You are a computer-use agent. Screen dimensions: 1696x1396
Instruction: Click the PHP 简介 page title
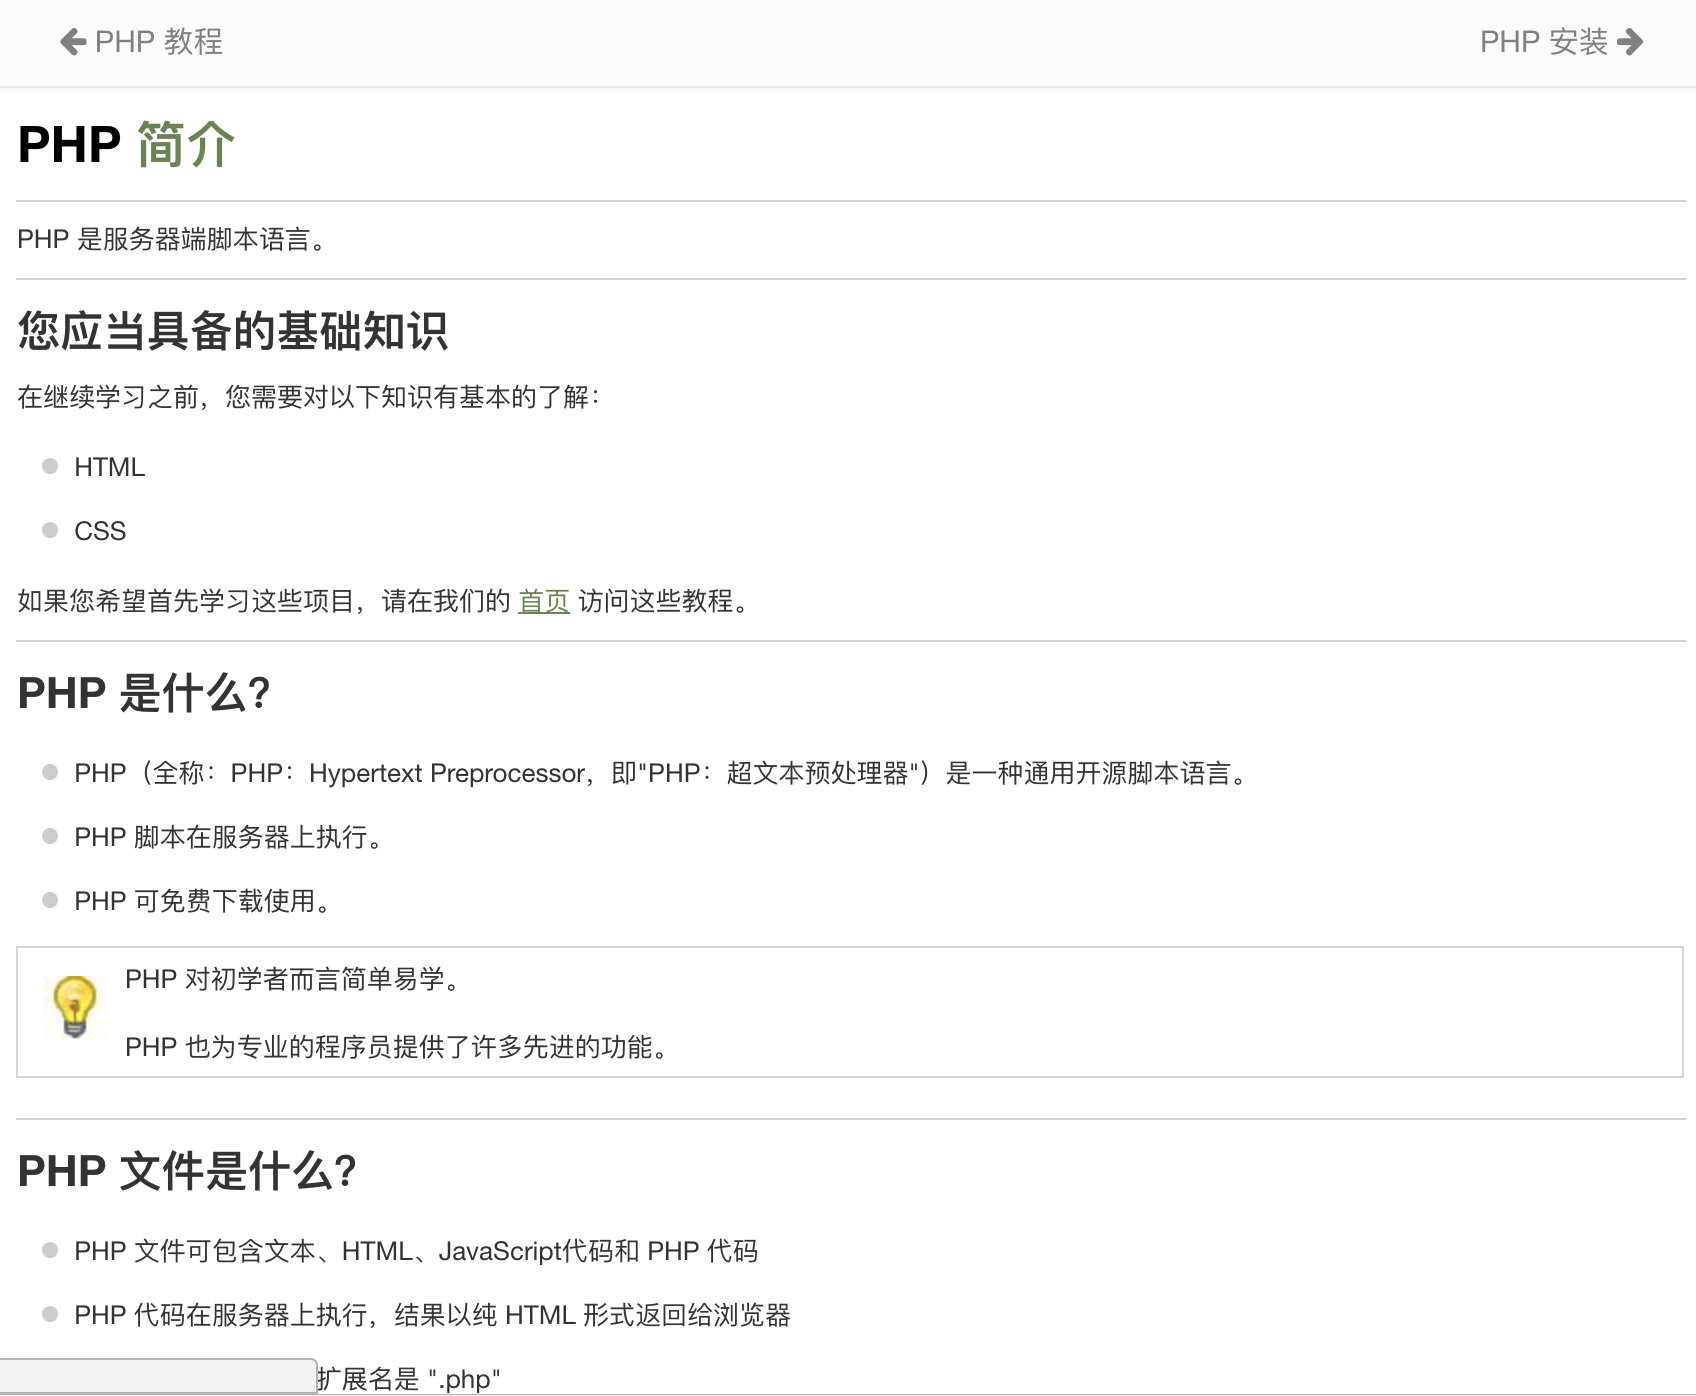point(126,144)
